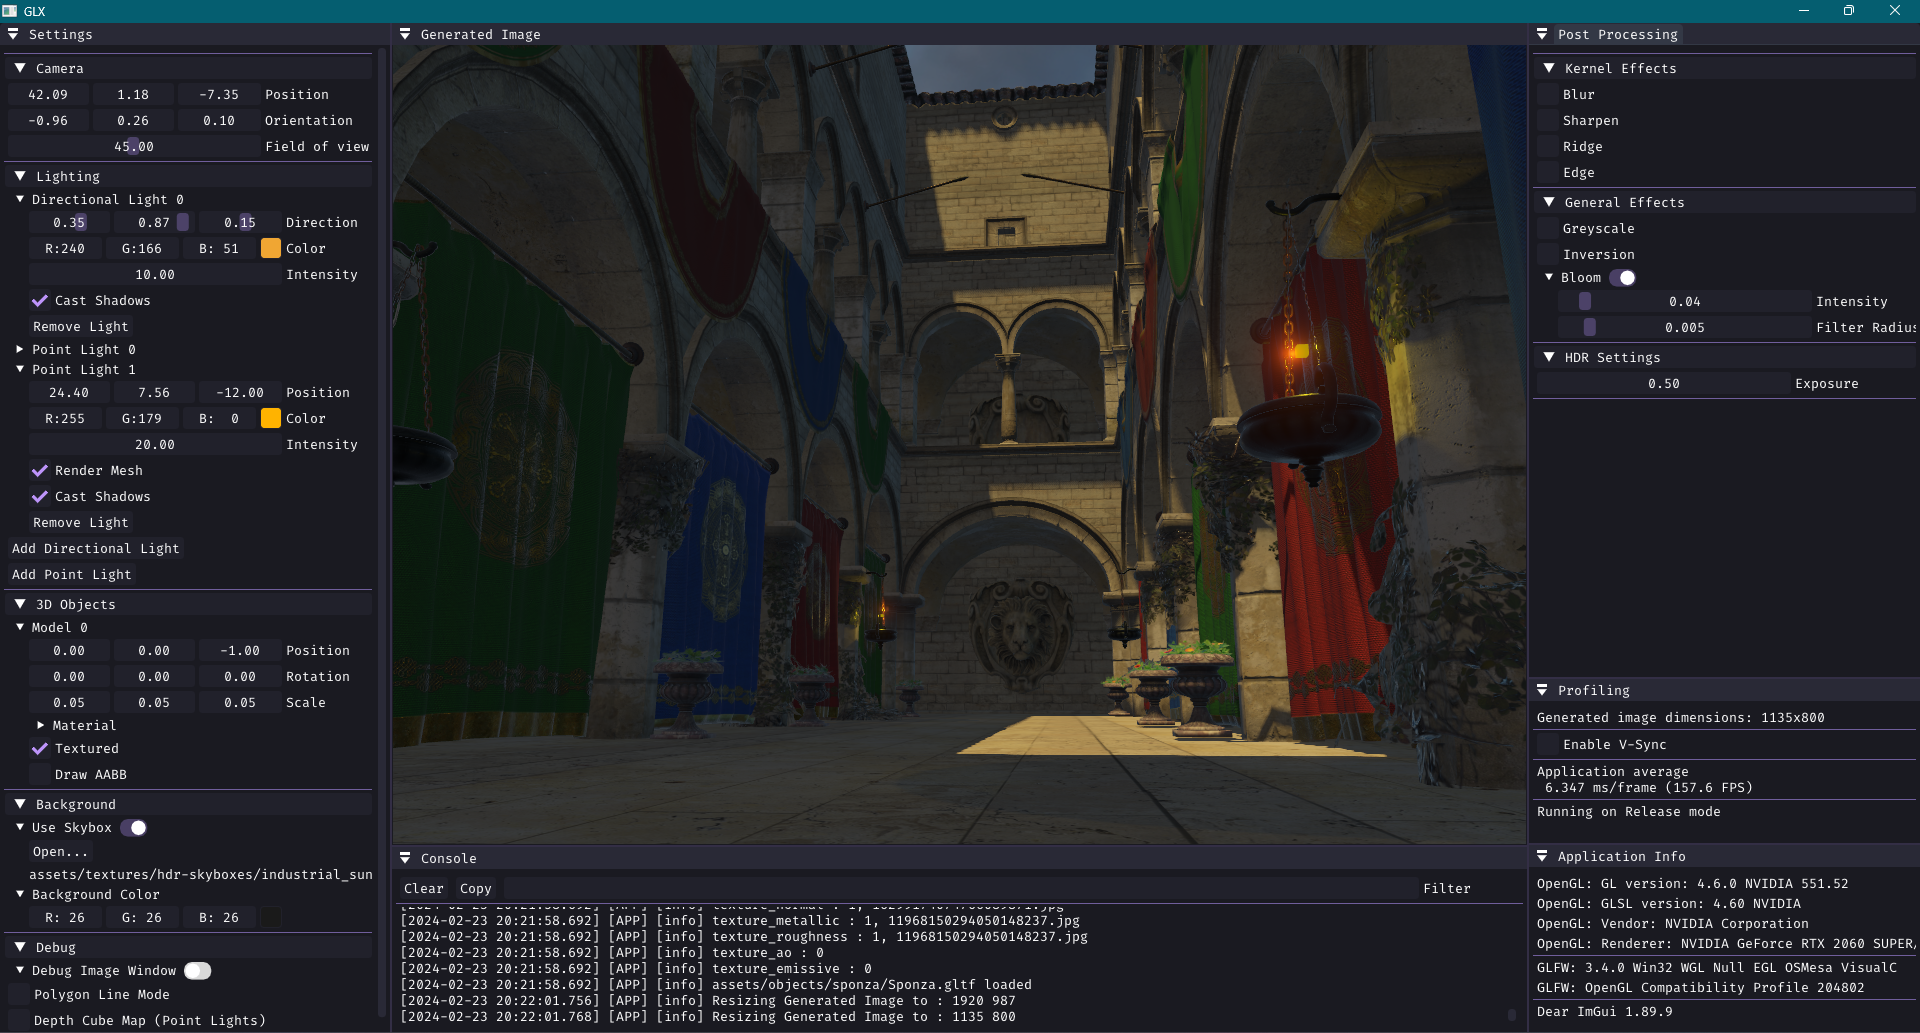Disable Cast Shadows for Point Light 1

pyautogui.click(x=40, y=496)
